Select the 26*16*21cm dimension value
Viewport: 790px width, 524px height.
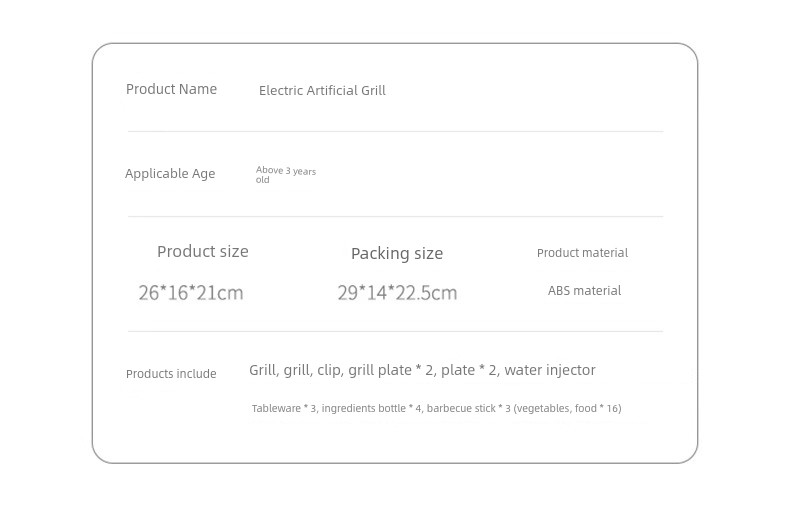[191, 293]
